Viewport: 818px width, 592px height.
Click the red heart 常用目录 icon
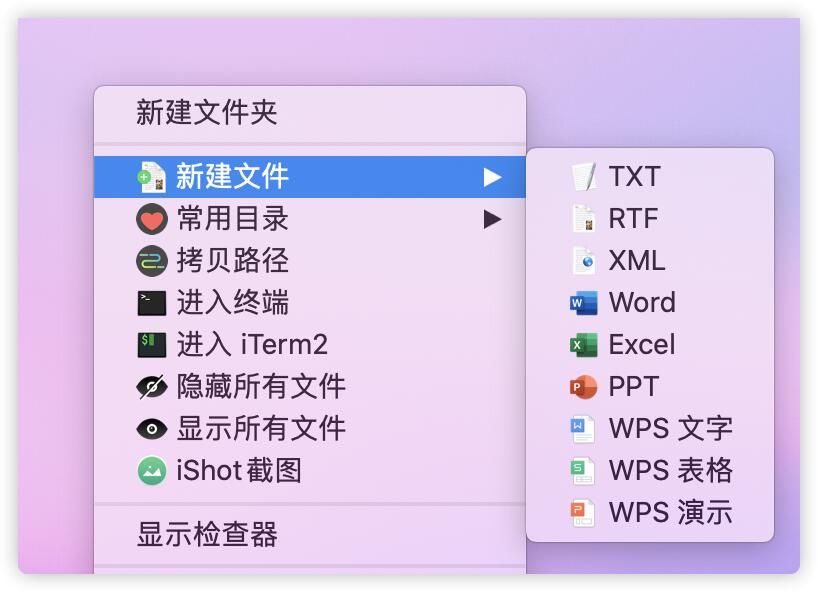[152, 219]
